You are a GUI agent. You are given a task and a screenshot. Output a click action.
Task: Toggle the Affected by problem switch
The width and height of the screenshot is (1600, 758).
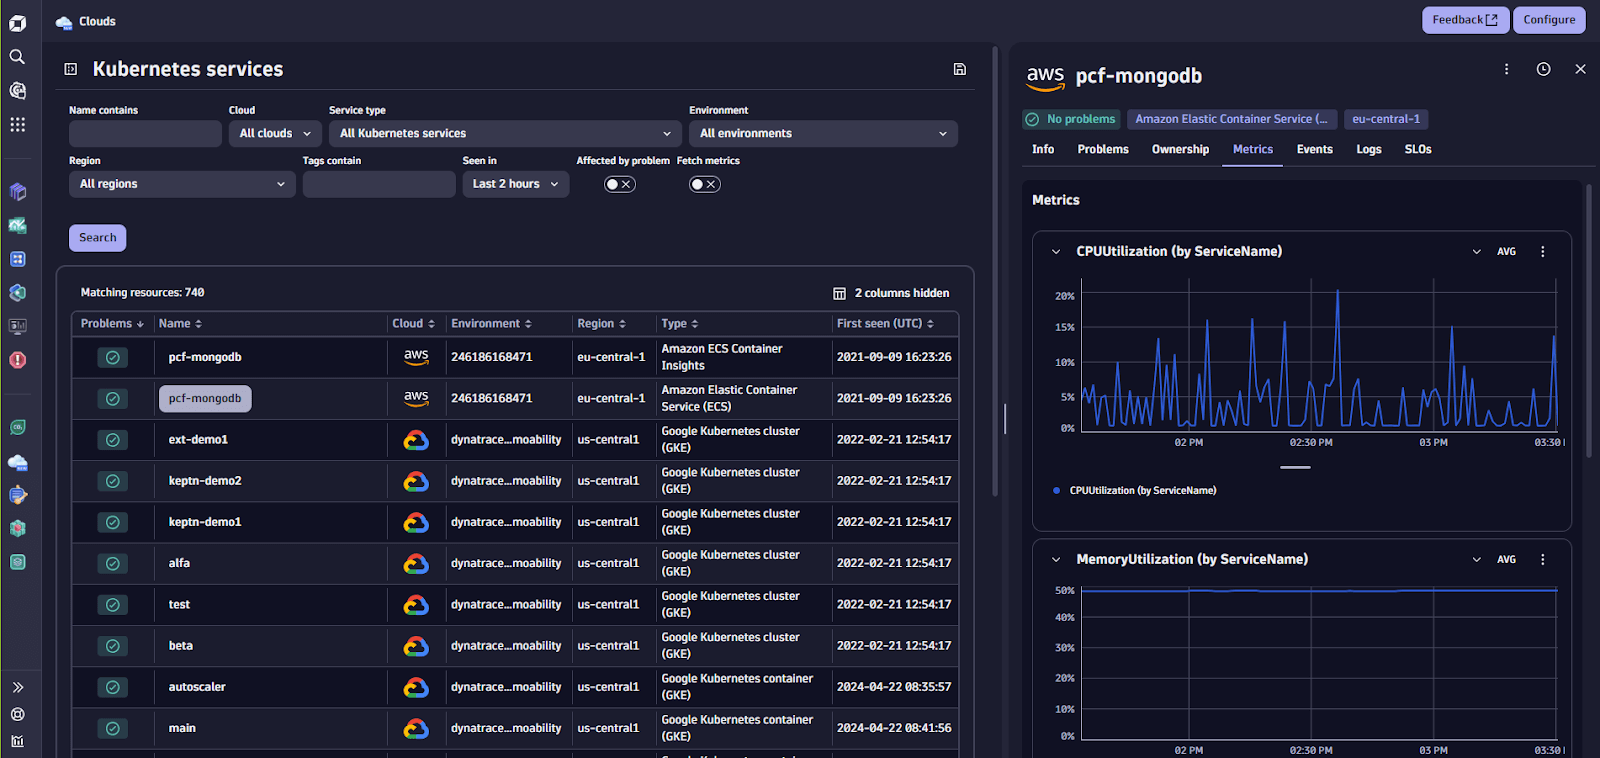coord(620,184)
